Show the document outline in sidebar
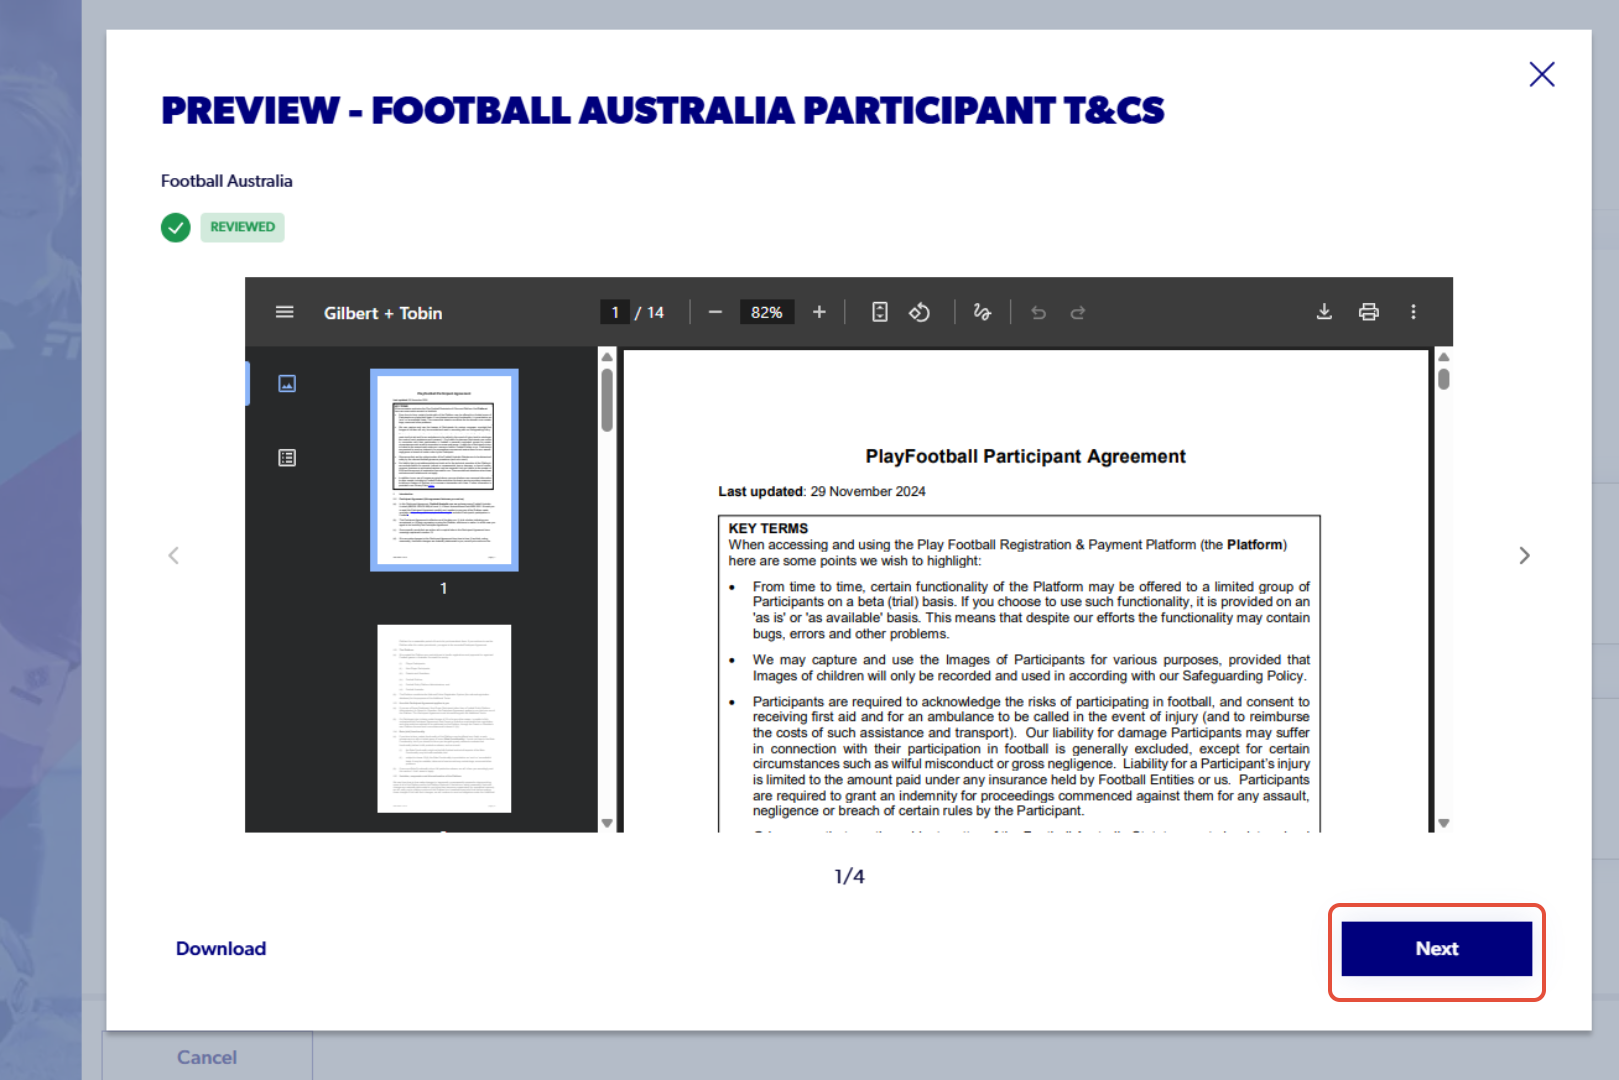This screenshot has width=1619, height=1080. coord(287,458)
